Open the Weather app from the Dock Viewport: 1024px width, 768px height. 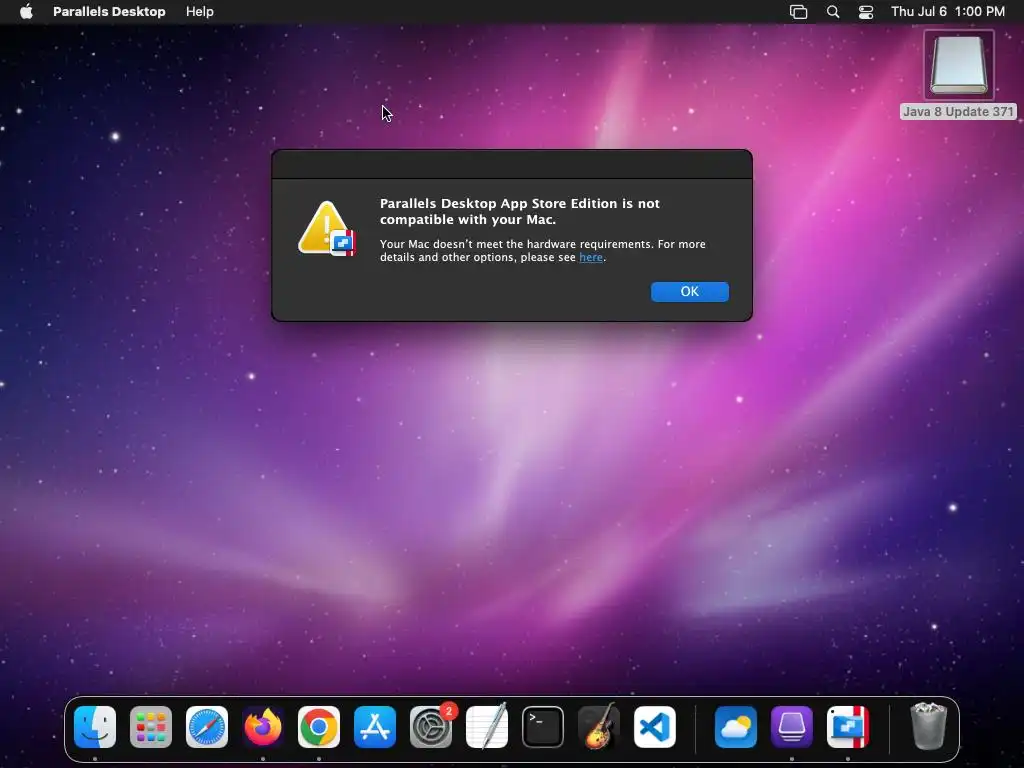coord(736,727)
